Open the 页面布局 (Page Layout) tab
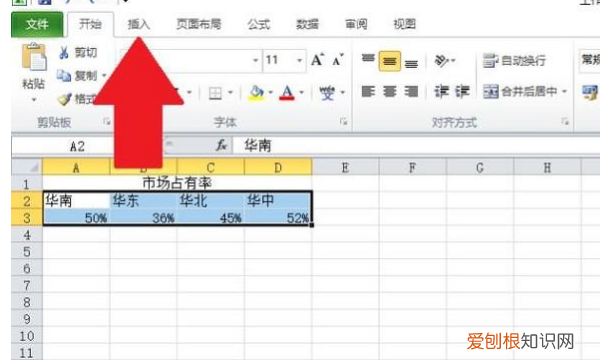600x360 pixels. pyautogui.click(x=199, y=24)
